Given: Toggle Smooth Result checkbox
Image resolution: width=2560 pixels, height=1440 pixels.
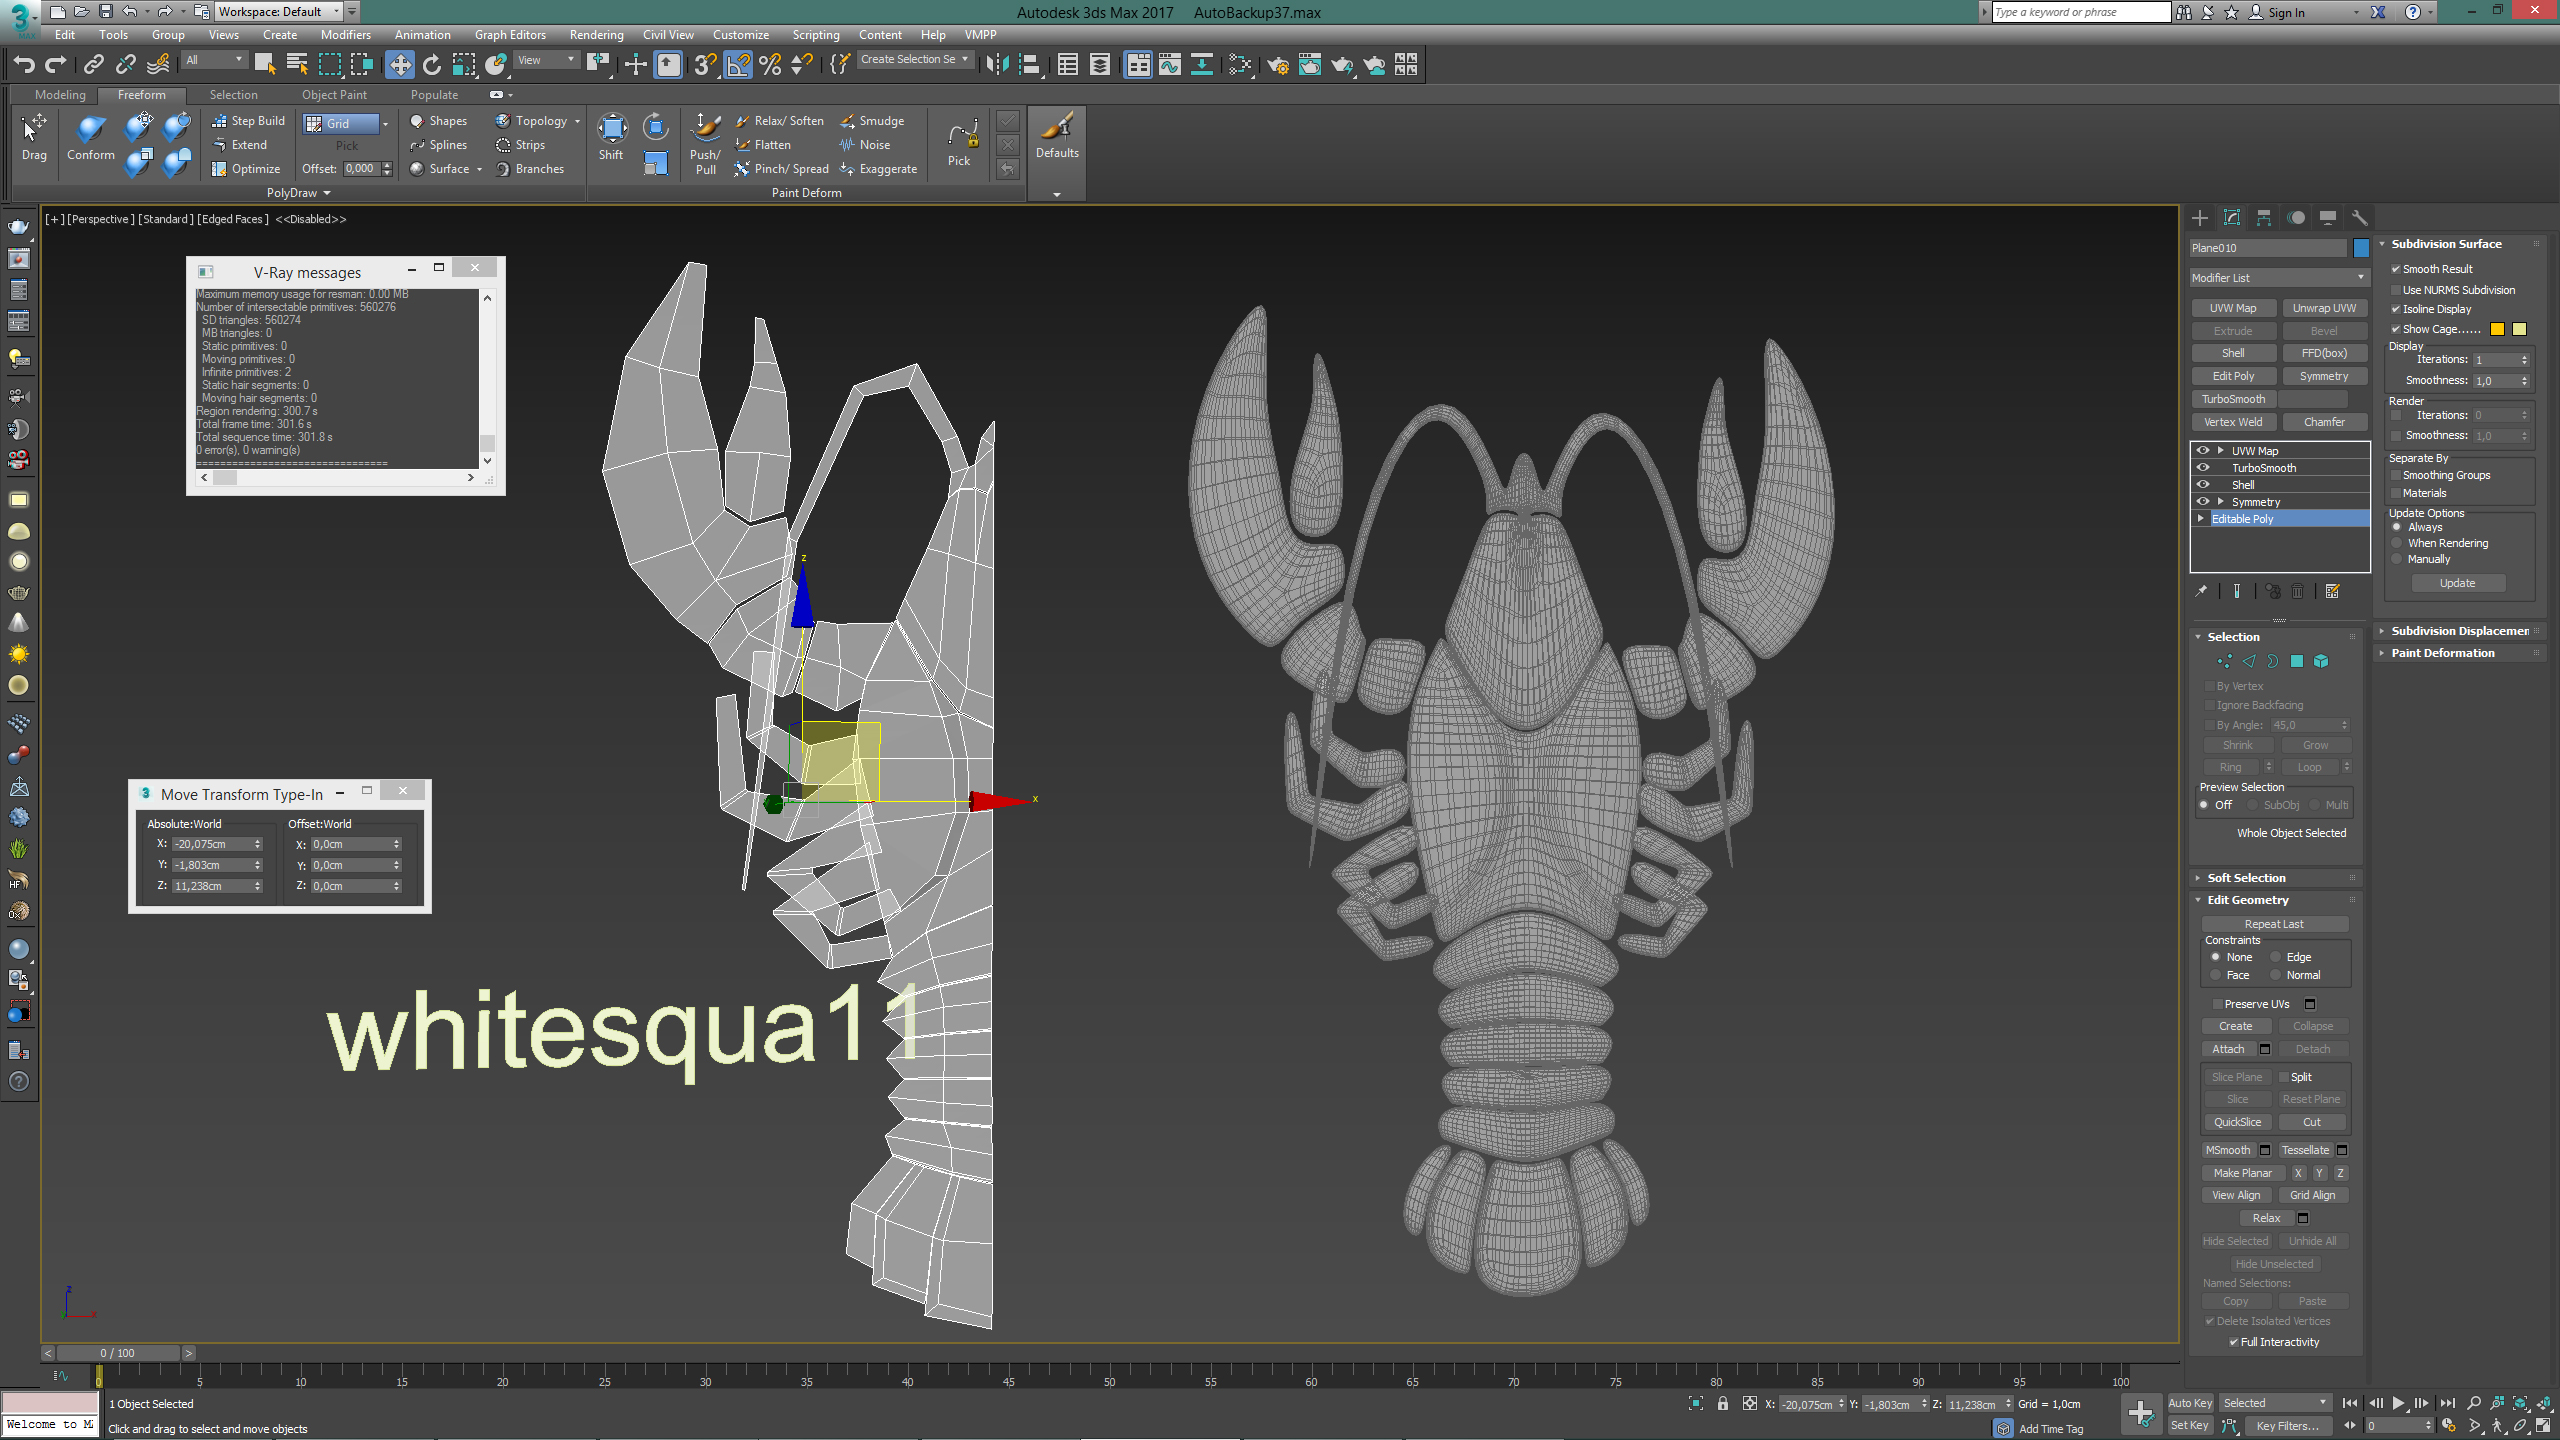Looking at the screenshot, I should pos(2396,269).
